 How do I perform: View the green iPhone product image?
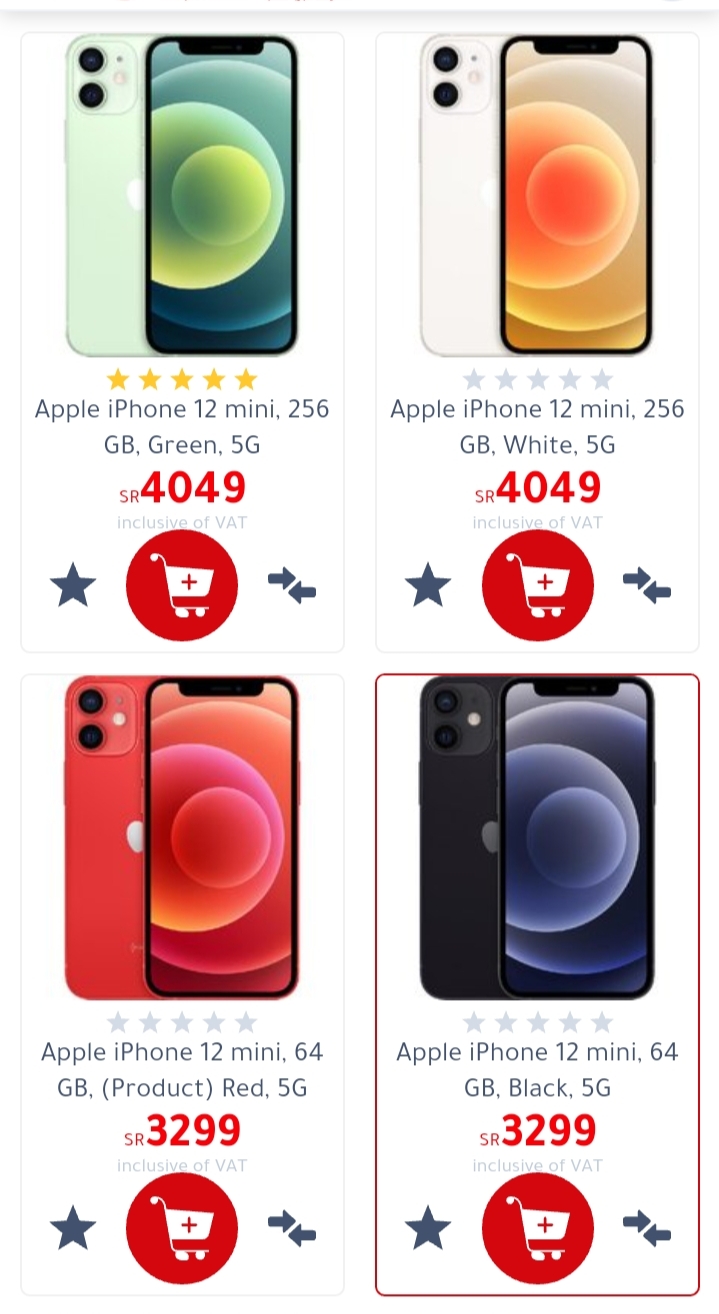pyautogui.click(x=182, y=196)
